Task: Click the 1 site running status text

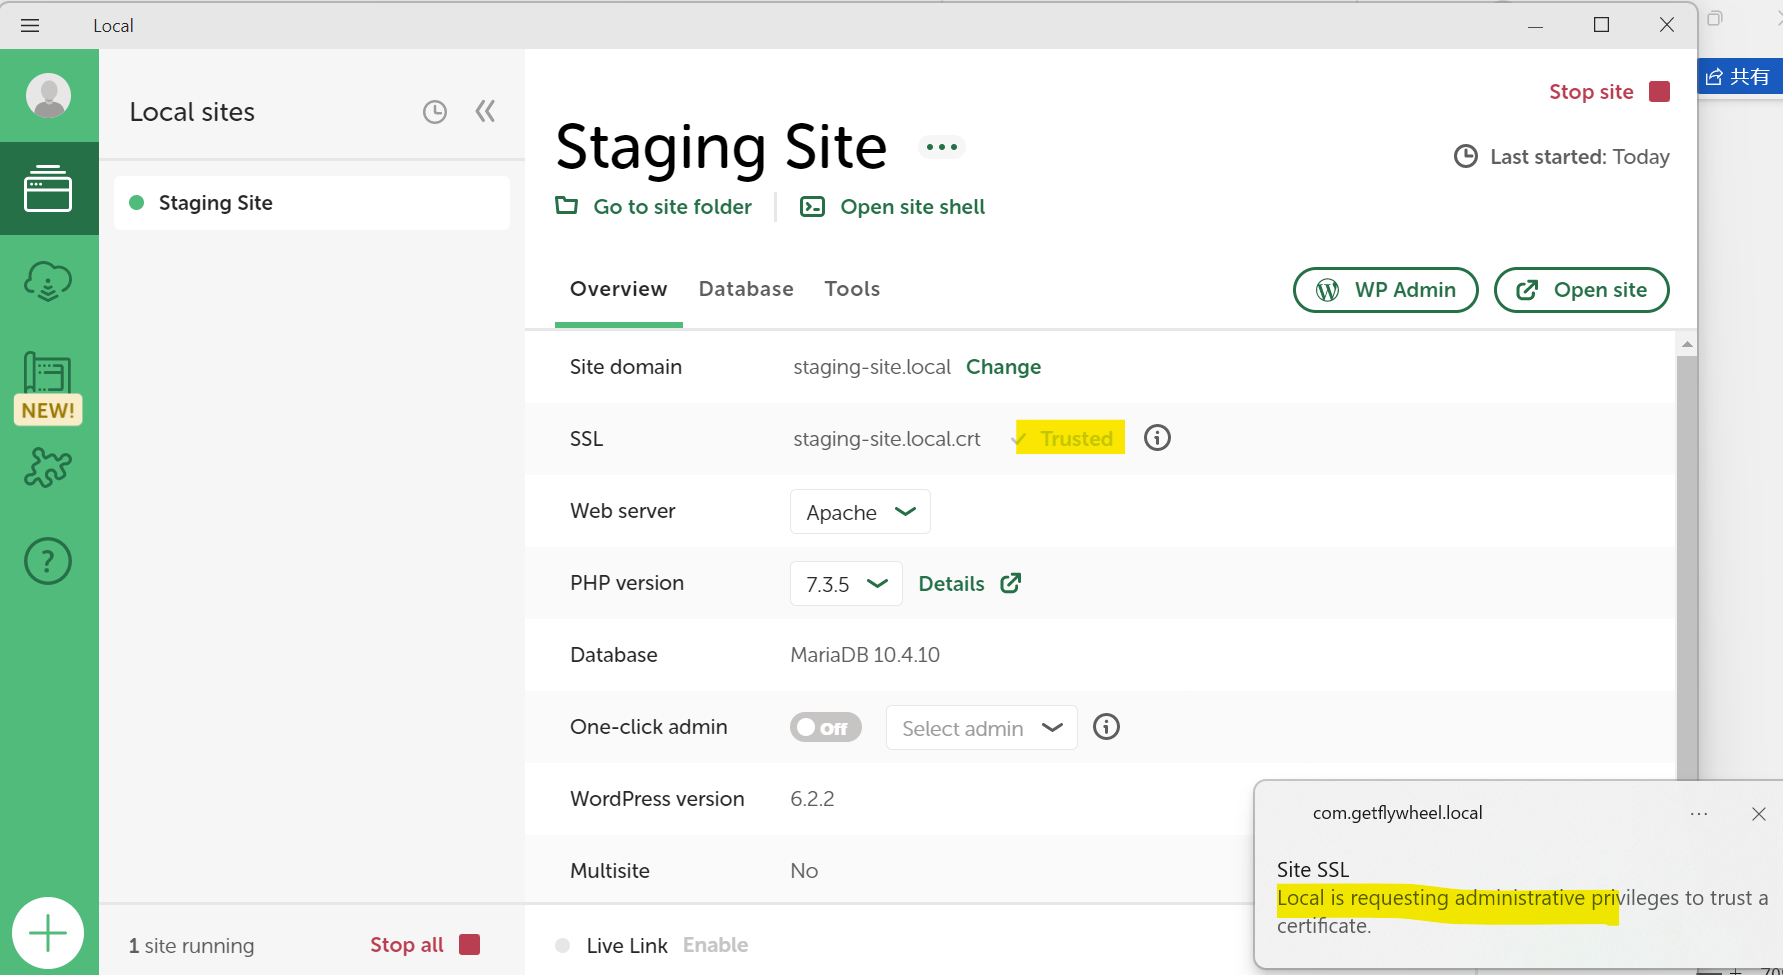Action: coord(191,946)
